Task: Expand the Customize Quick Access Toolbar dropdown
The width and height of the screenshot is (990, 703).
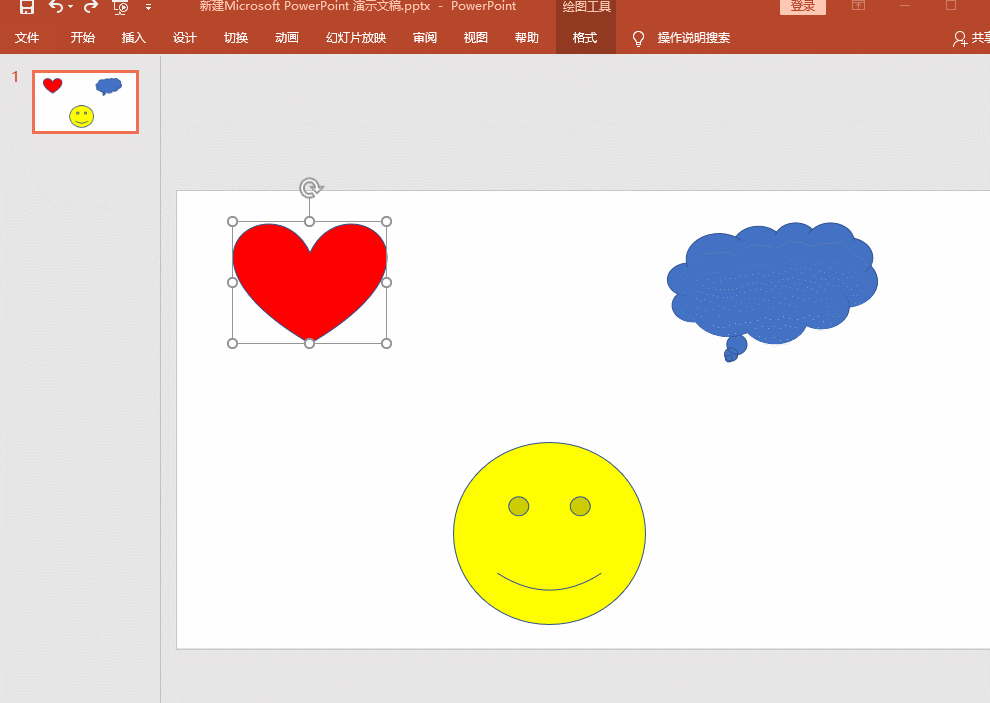Action: (148, 8)
